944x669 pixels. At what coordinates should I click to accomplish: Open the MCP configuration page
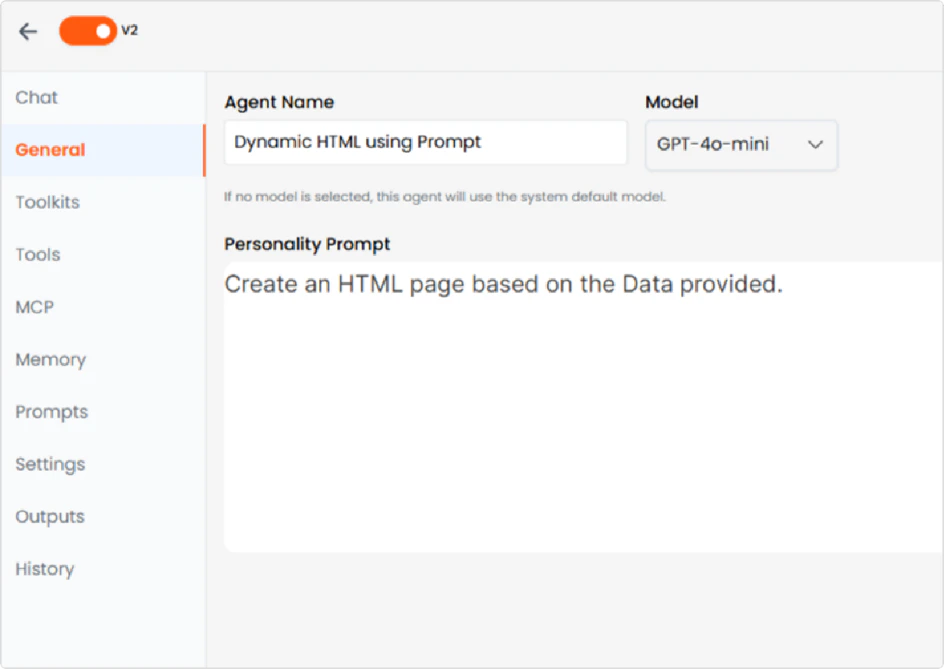coord(36,307)
